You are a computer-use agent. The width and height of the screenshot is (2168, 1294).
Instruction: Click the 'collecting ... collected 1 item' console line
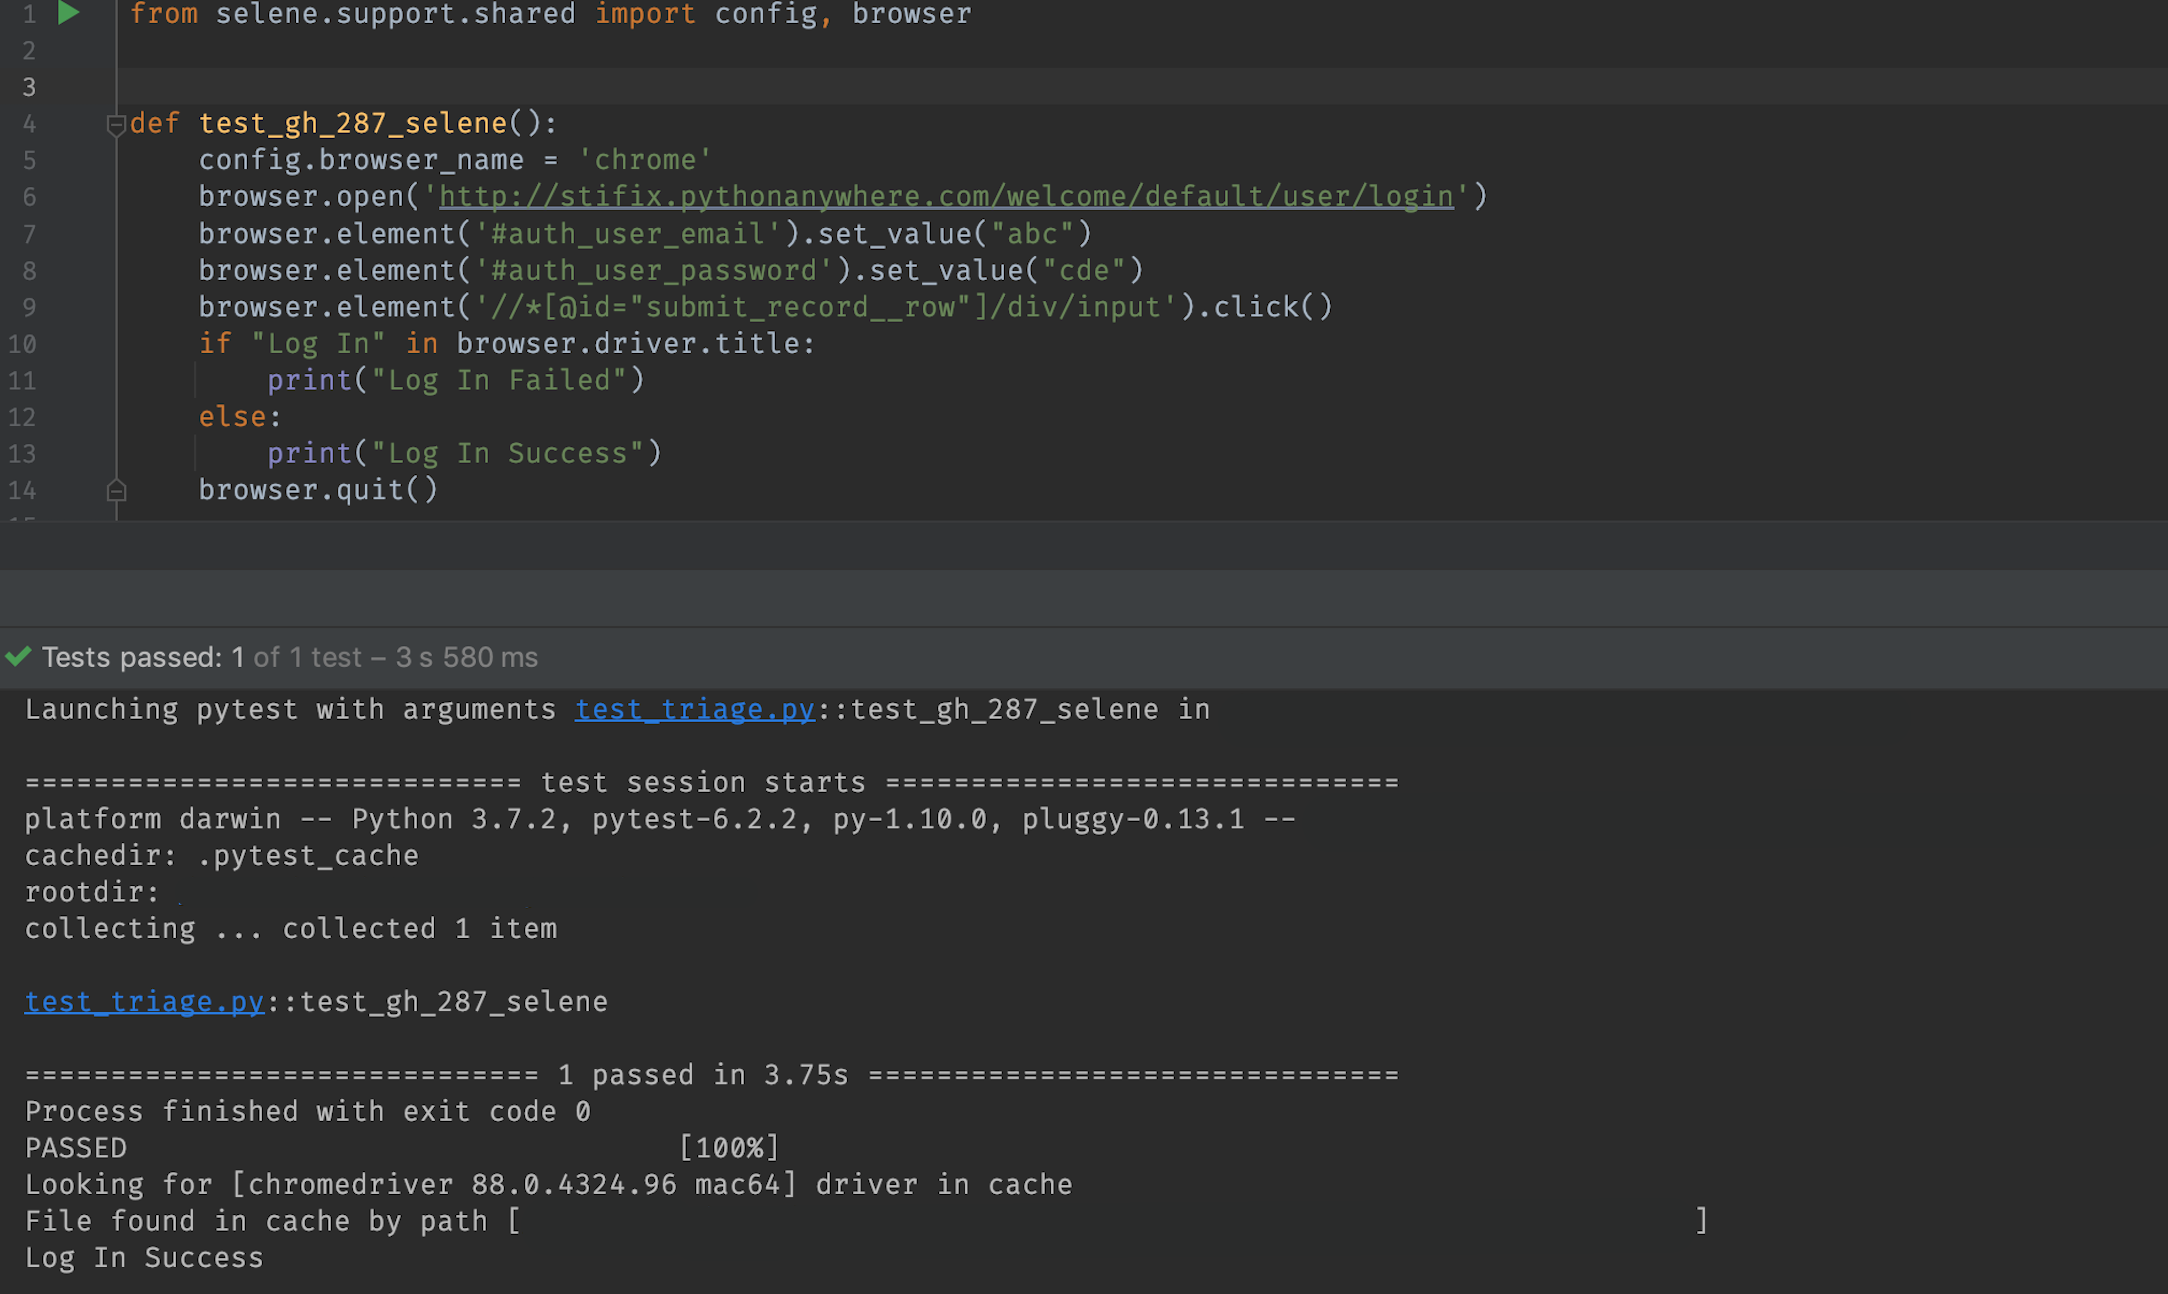(x=291, y=928)
